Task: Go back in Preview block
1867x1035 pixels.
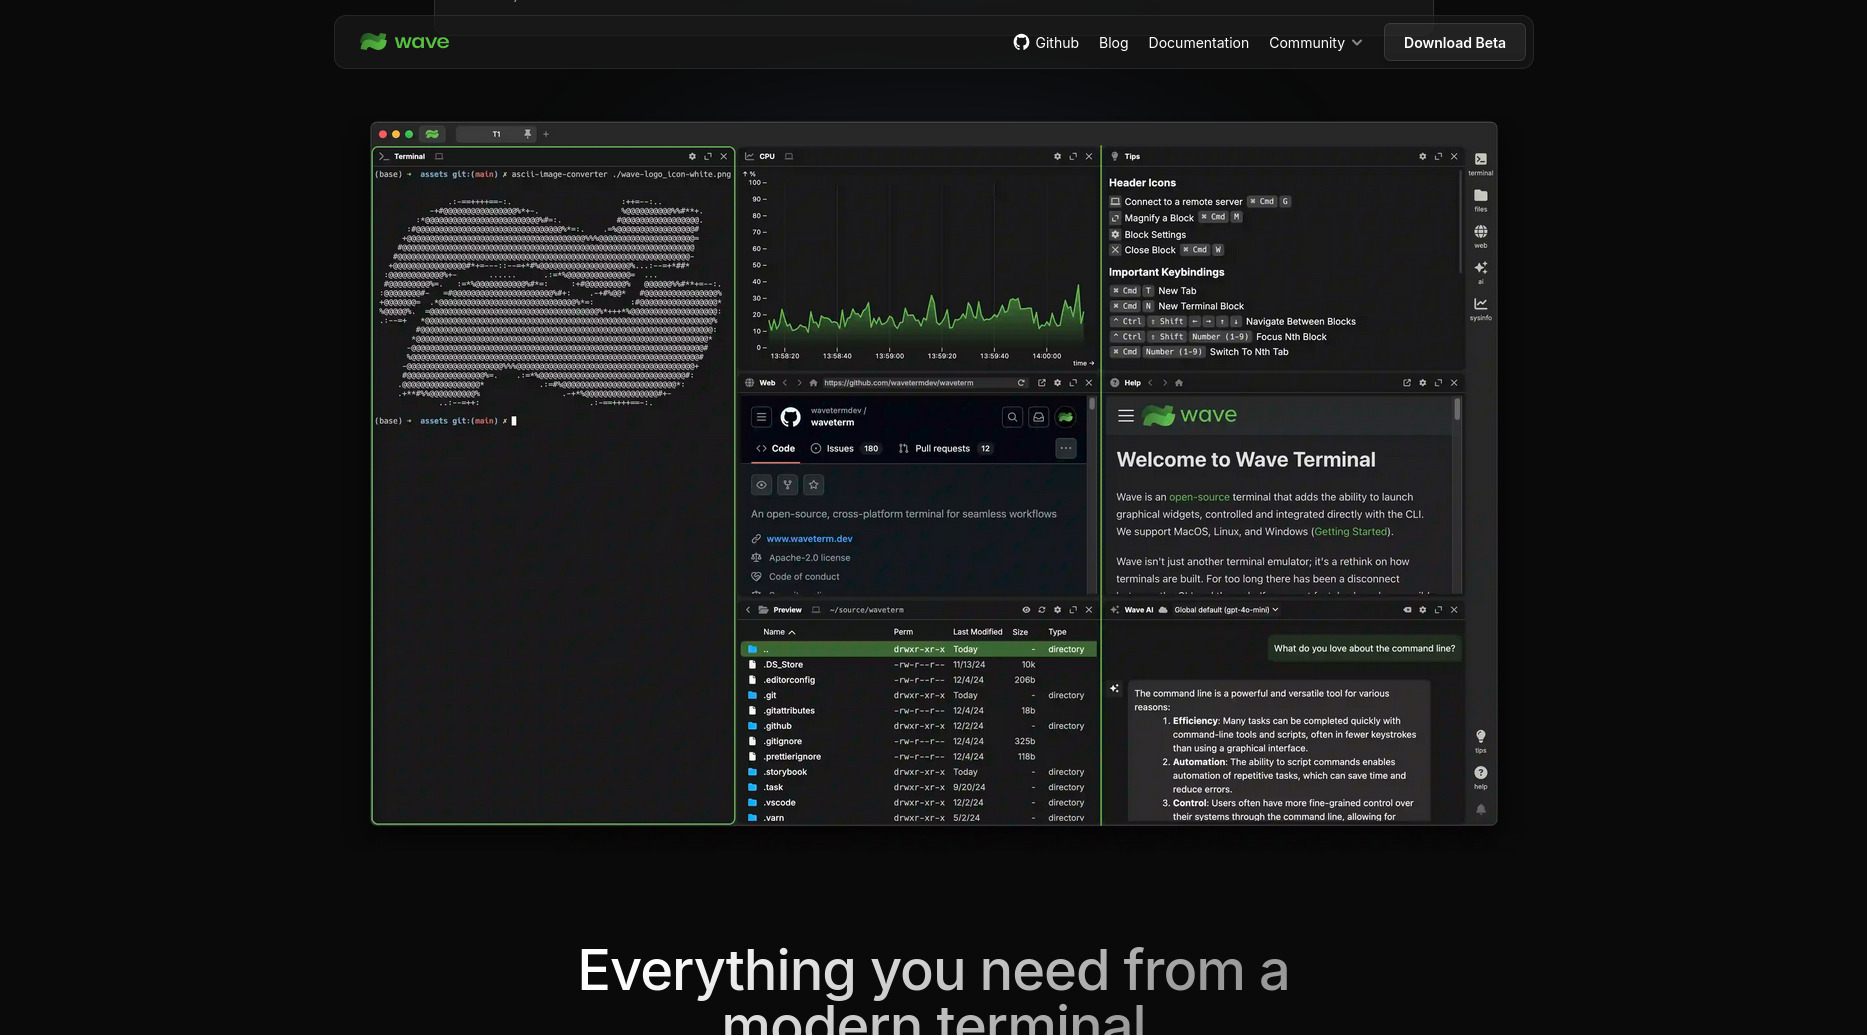Action: point(748,609)
